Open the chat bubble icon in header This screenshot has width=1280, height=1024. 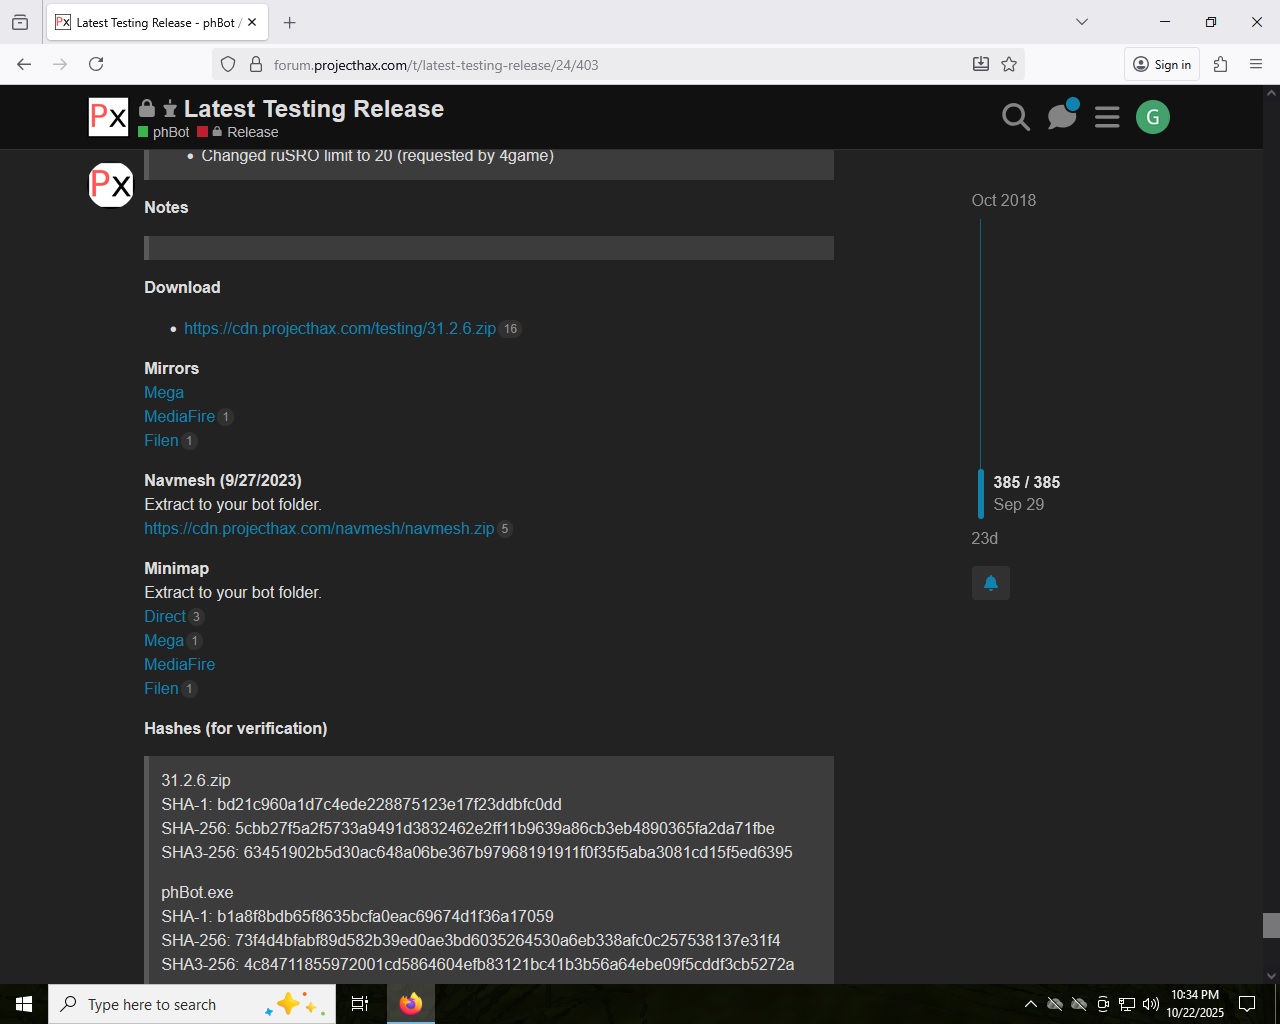[1061, 118]
